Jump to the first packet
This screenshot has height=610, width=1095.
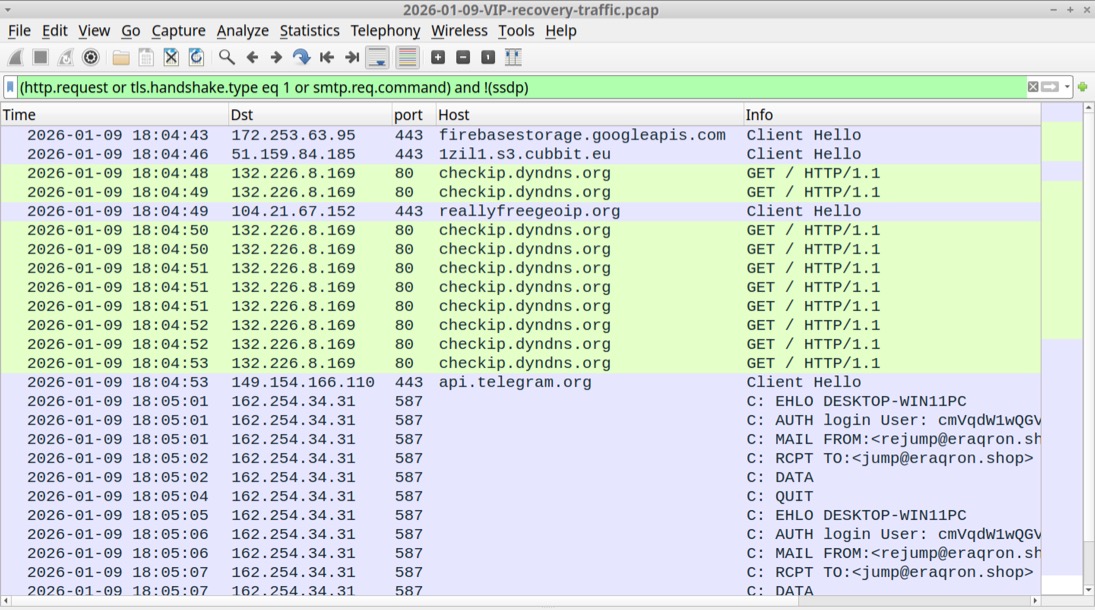[x=327, y=58]
